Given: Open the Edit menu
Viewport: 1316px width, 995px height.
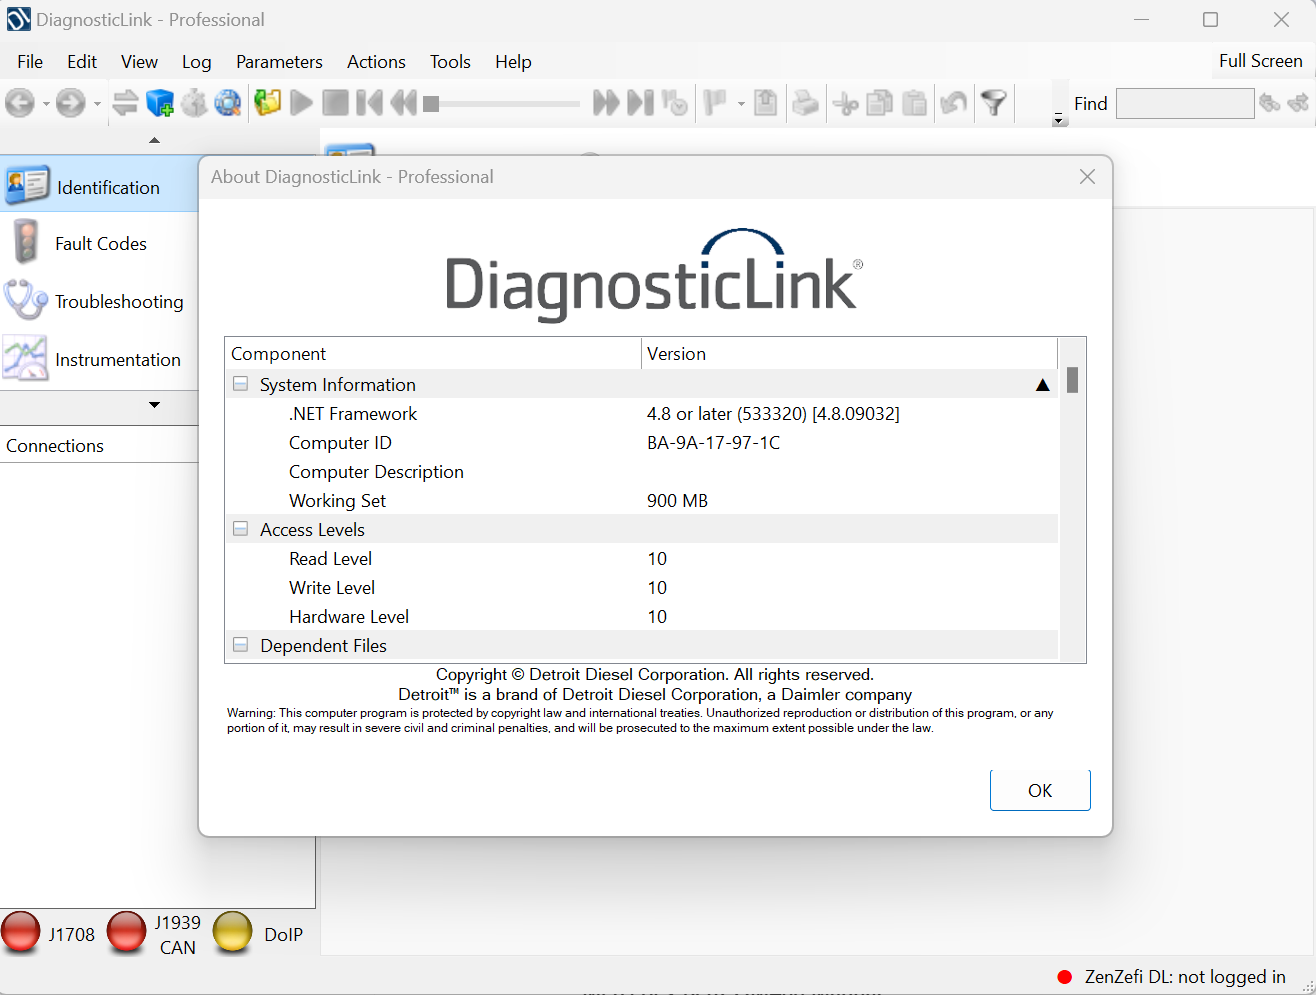Looking at the screenshot, I should click(x=82, y=62).
